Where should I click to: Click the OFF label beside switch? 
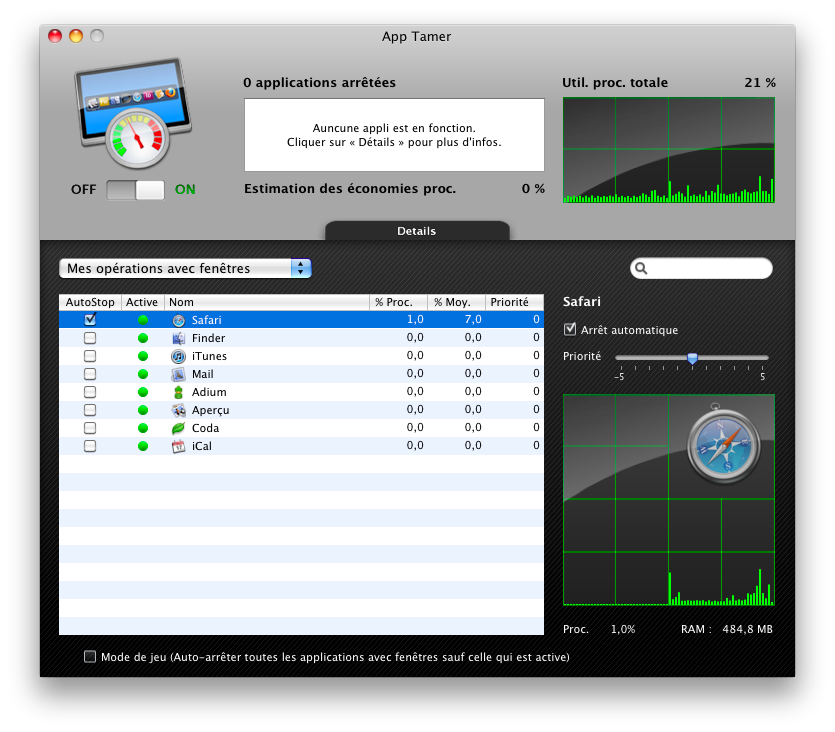pyautogui.click(x=84, y=190)
